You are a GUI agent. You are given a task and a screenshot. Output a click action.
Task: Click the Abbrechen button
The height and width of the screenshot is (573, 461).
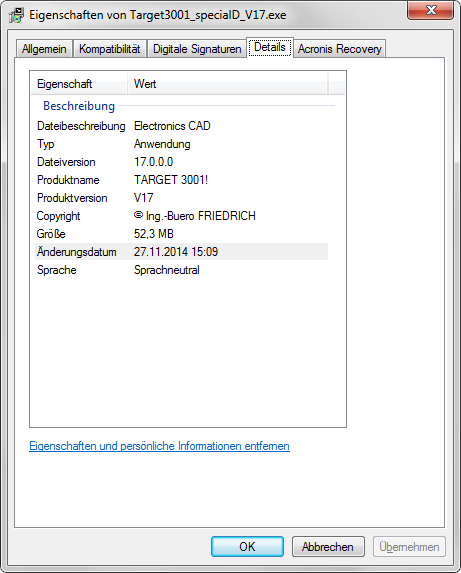tap(328, 547)
